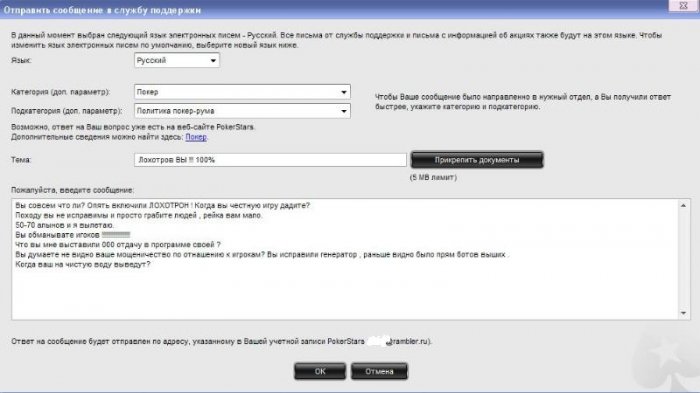Place cursor on first message line about ЛОХОТРОН
700x393 pixels.
click(x=162, y=205)
